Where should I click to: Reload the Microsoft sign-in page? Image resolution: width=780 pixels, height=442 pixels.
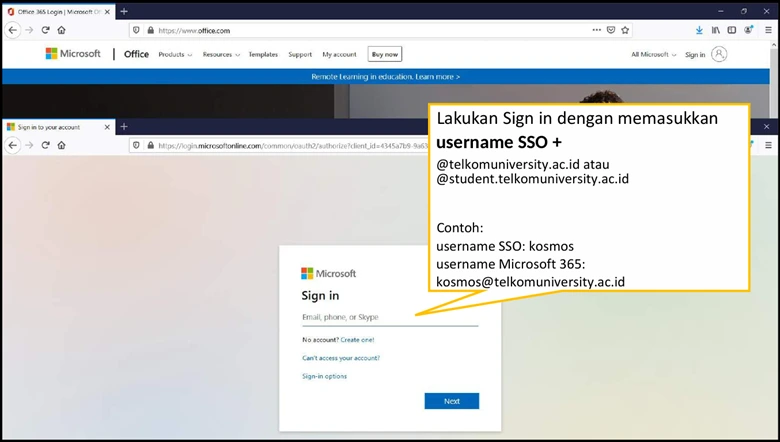[45, 145]
